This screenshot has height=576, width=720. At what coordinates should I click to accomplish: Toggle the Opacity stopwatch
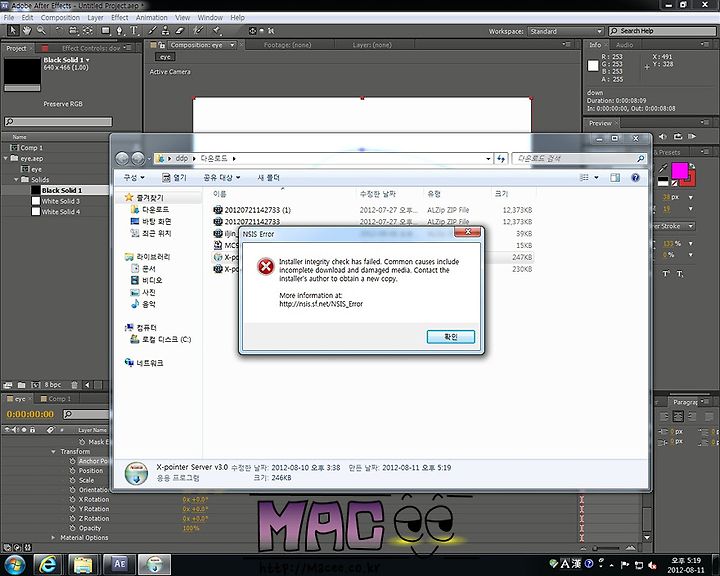[73, 528]
